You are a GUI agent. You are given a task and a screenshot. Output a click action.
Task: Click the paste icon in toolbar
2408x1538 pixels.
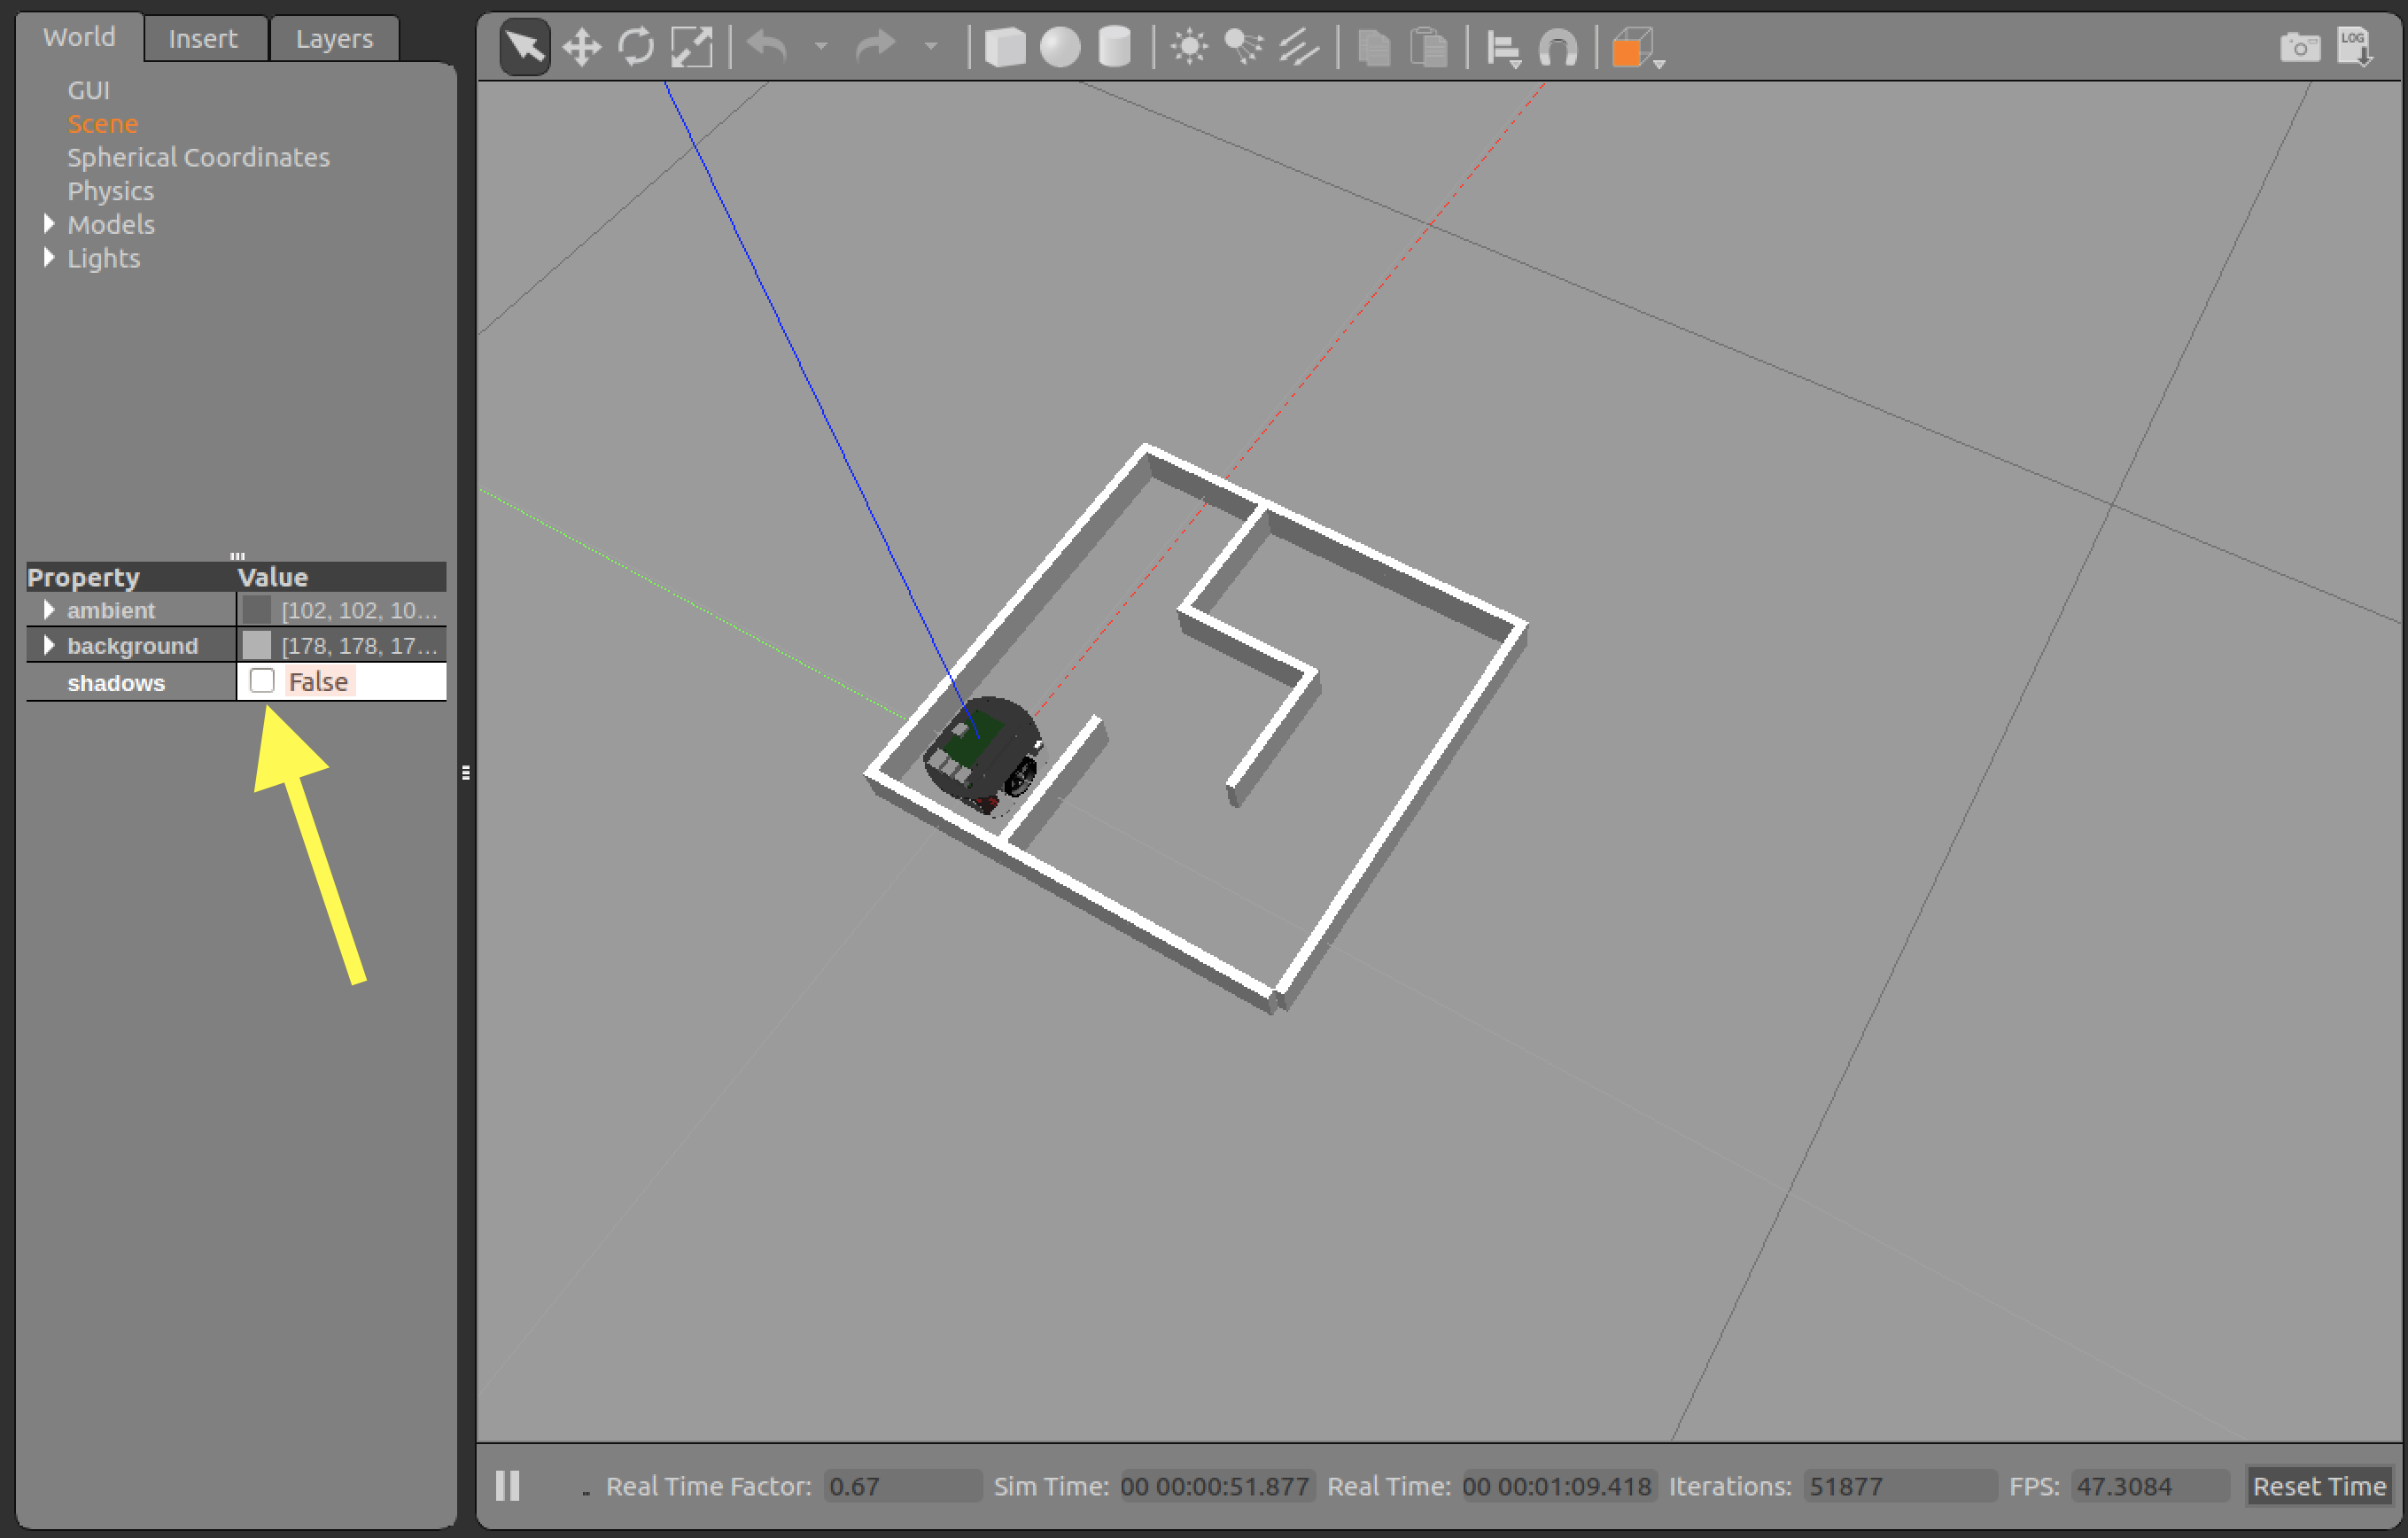click(1429, 47)
